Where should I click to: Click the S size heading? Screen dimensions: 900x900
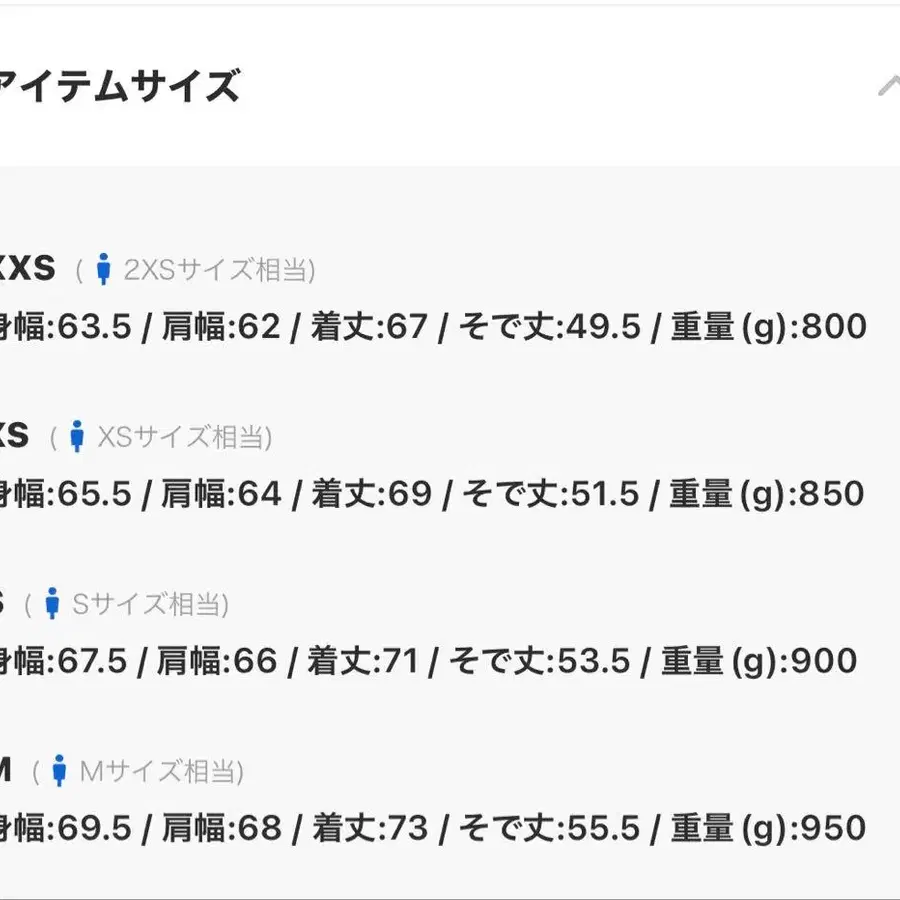click(x=4, y=603)
